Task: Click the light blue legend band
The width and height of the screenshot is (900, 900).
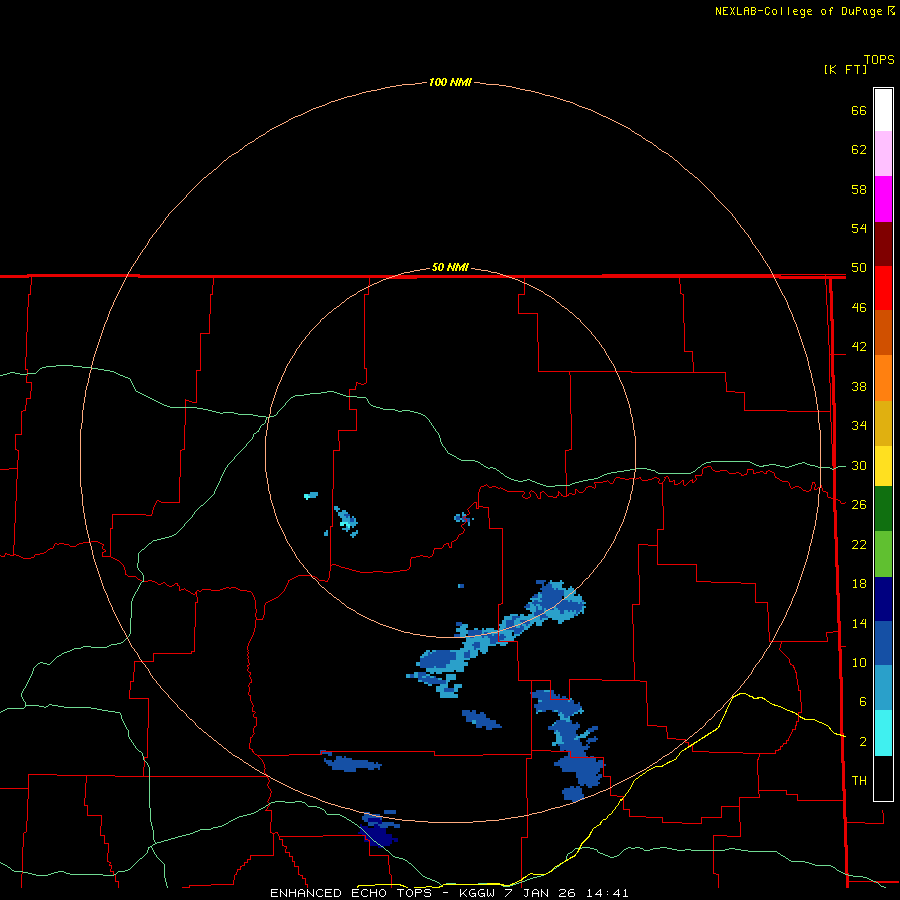Action: pos(883,688)
